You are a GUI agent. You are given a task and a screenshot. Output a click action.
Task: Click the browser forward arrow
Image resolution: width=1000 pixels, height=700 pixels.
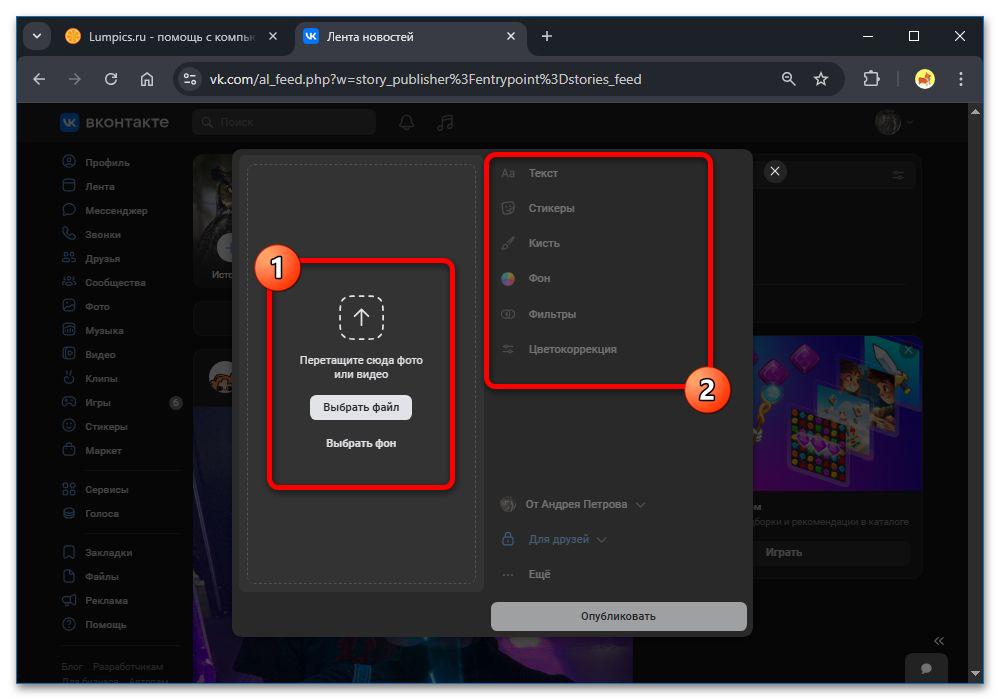tap(75, 79)
